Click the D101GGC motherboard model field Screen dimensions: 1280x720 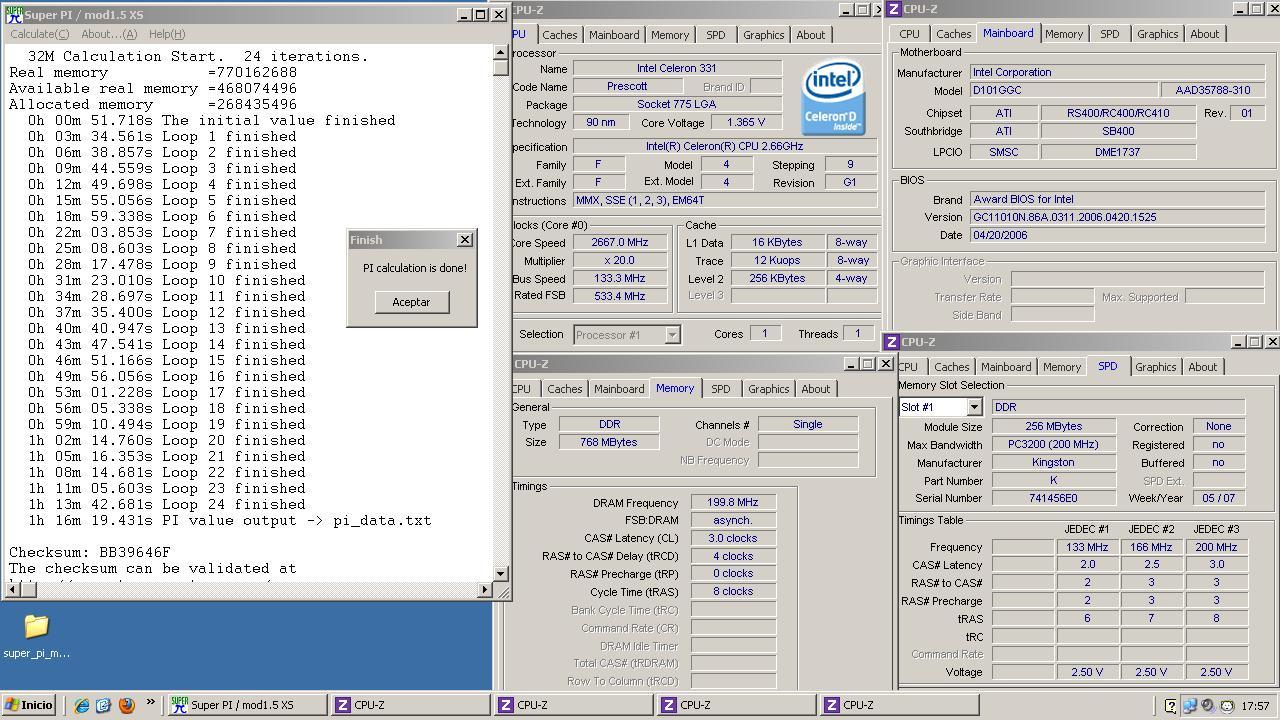1063,90
